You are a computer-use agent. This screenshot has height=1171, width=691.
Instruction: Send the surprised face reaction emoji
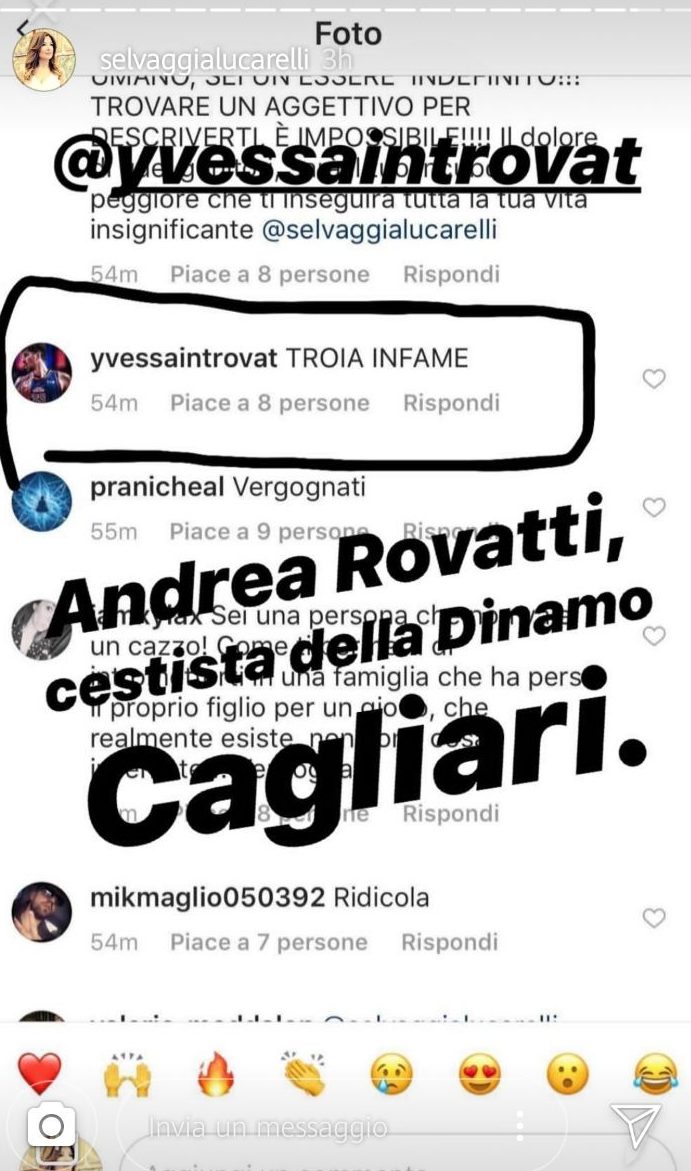tap(568, 1074)
